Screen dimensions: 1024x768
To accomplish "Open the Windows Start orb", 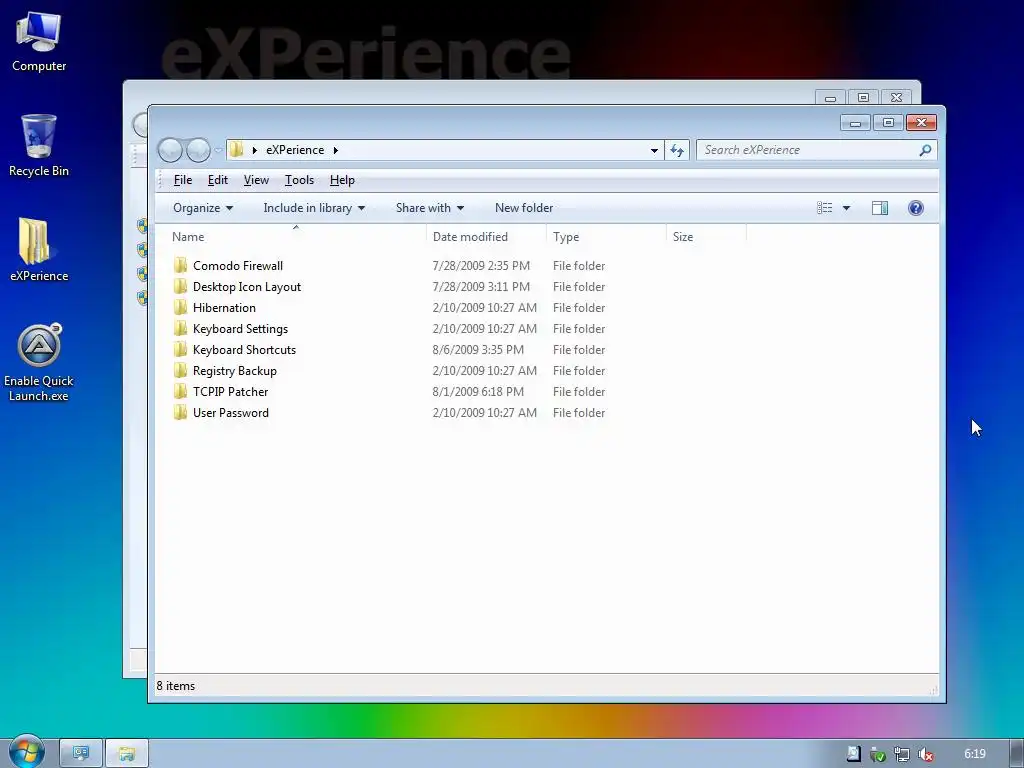I will point(26,751).
